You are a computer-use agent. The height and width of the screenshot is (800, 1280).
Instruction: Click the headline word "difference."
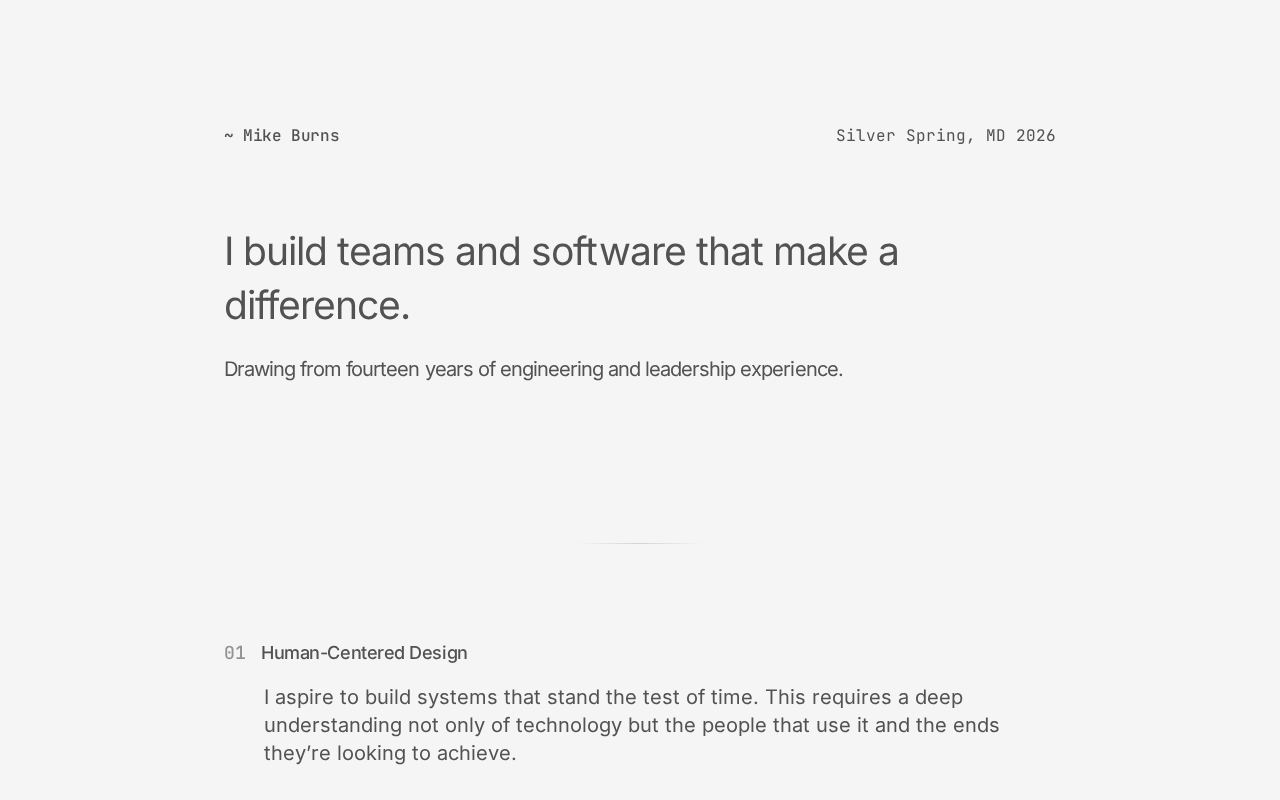pyautogui.click(x=317, y=306)
